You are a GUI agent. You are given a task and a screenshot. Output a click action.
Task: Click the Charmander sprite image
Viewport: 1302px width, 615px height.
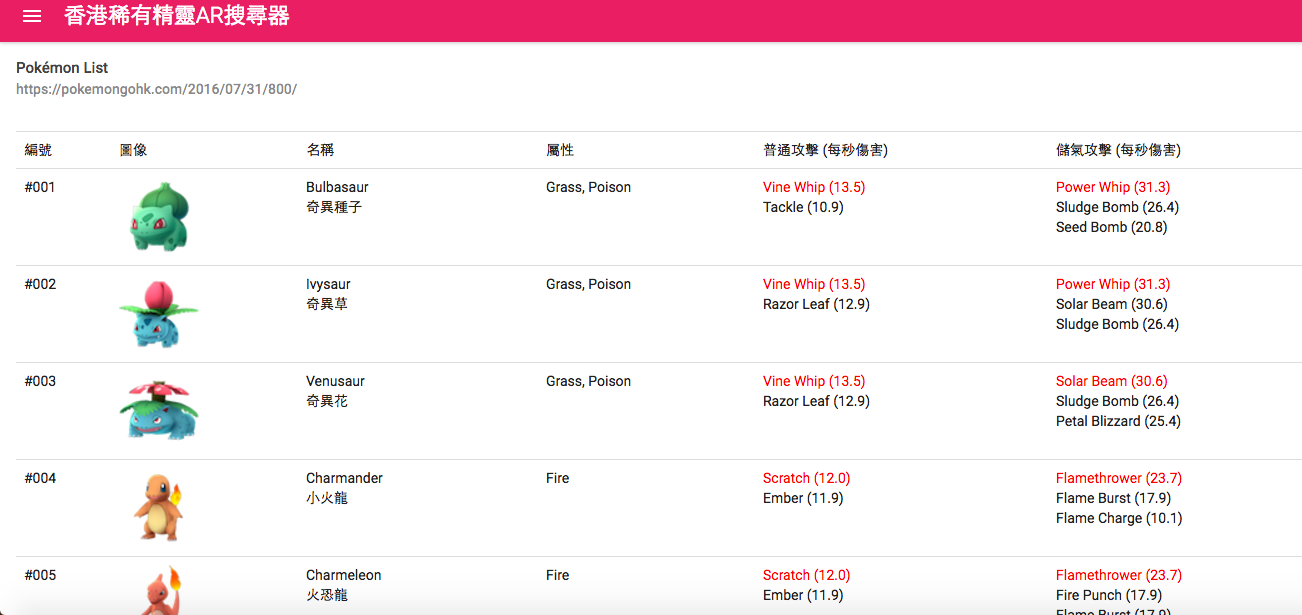tap(159, 507)
